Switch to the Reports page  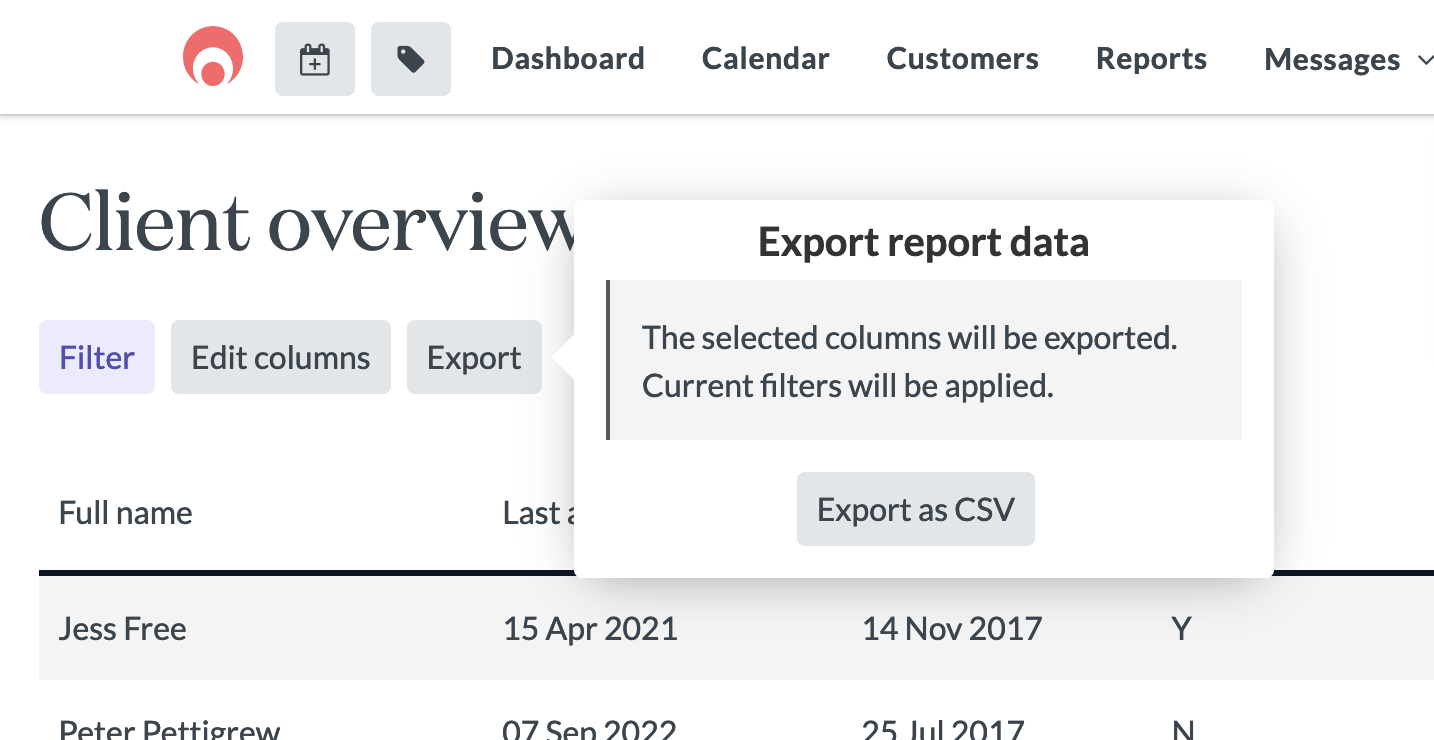tap(1152, 59)
